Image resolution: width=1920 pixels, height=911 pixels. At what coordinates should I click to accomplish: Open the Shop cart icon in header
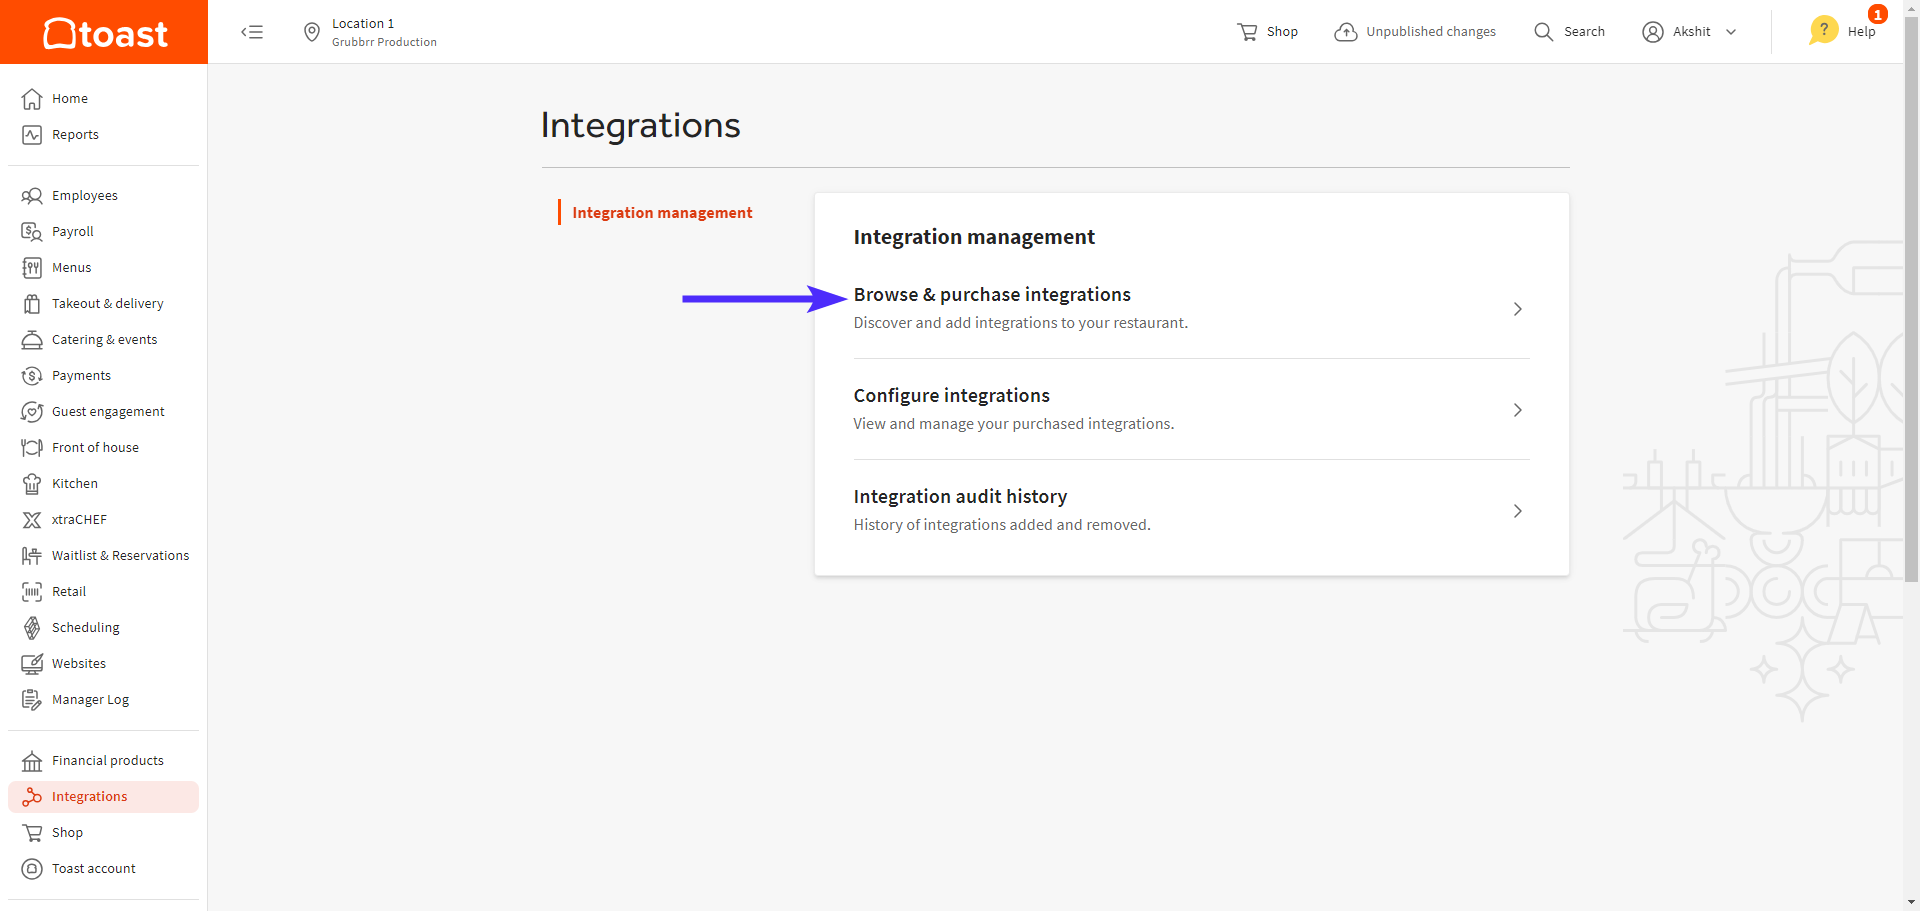(1247, 32)
